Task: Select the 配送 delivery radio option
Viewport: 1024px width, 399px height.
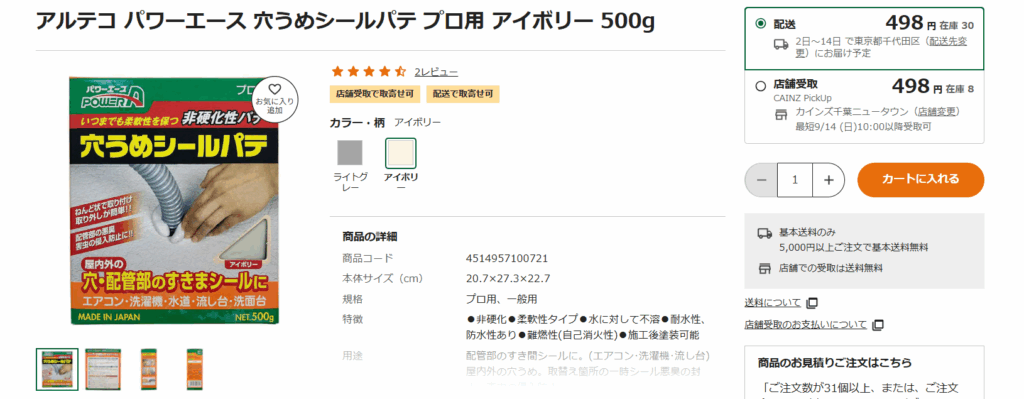Action: point(760,24)
